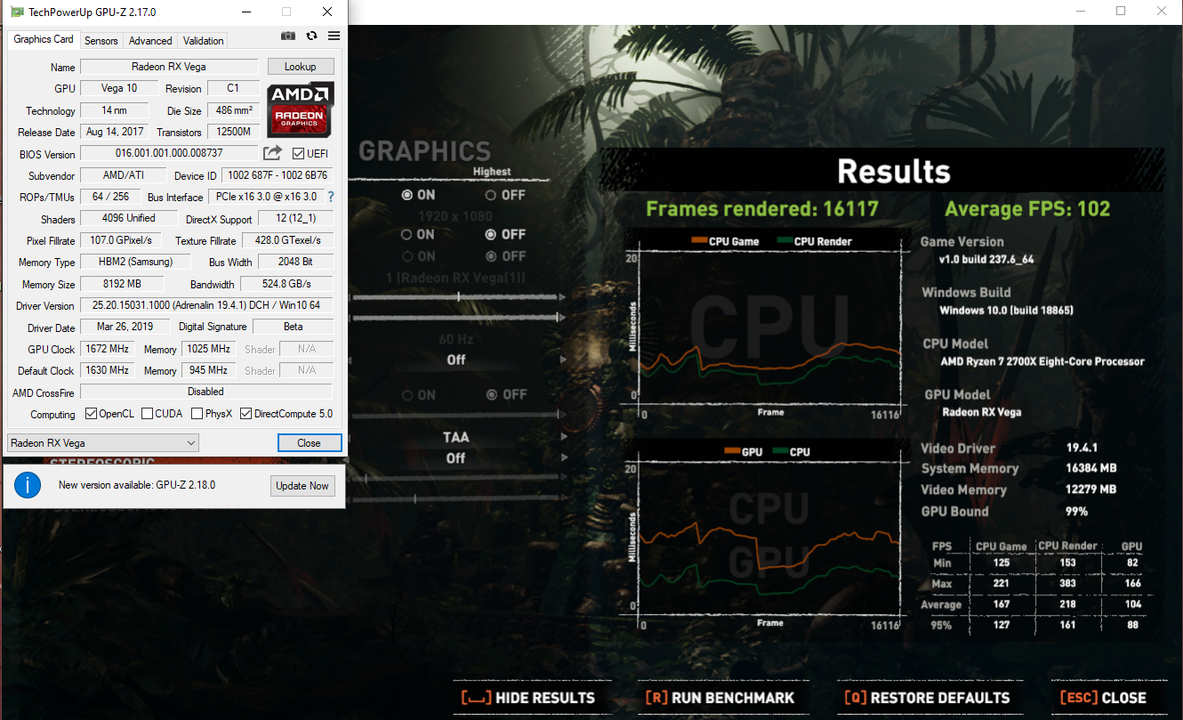Toggle the PhysX checkbox
The height and width of the screenshot is (720, 1183).
click(197, 414)
